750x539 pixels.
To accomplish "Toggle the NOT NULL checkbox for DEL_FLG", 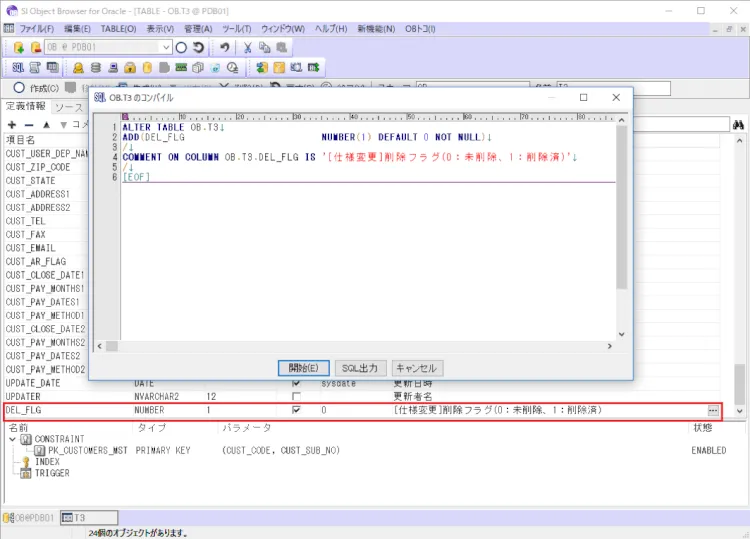I will pyautogui.click(x=296, y=410).
